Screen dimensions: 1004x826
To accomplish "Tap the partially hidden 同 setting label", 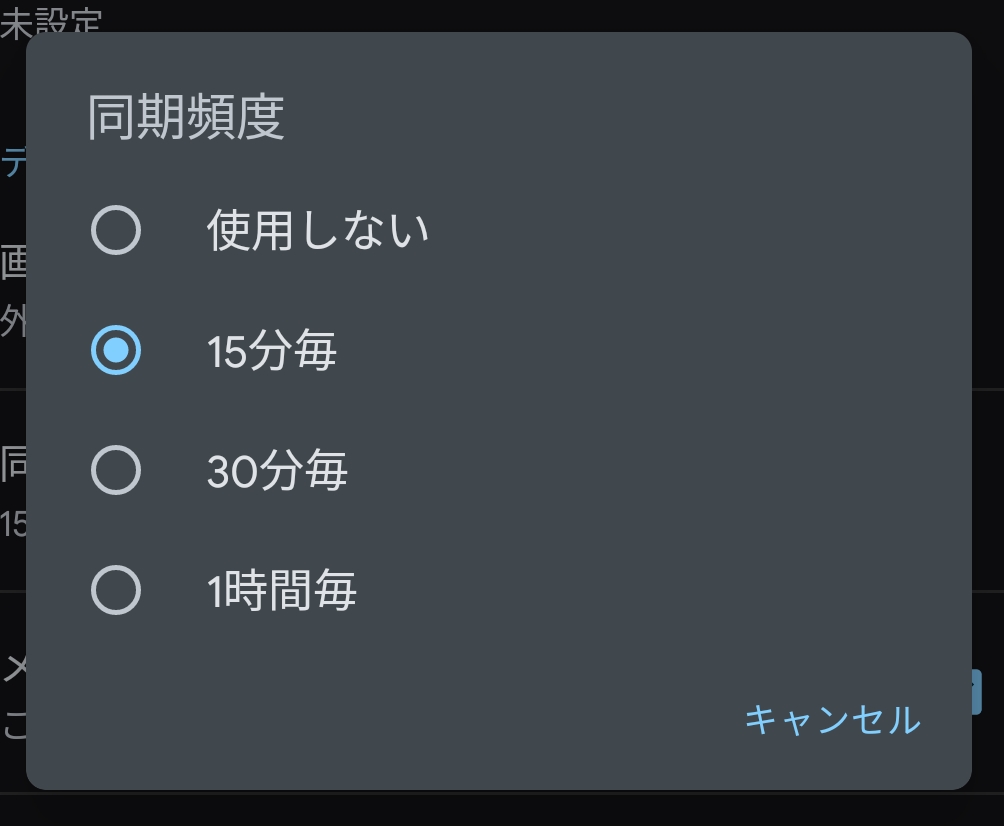I will (12, 465).
